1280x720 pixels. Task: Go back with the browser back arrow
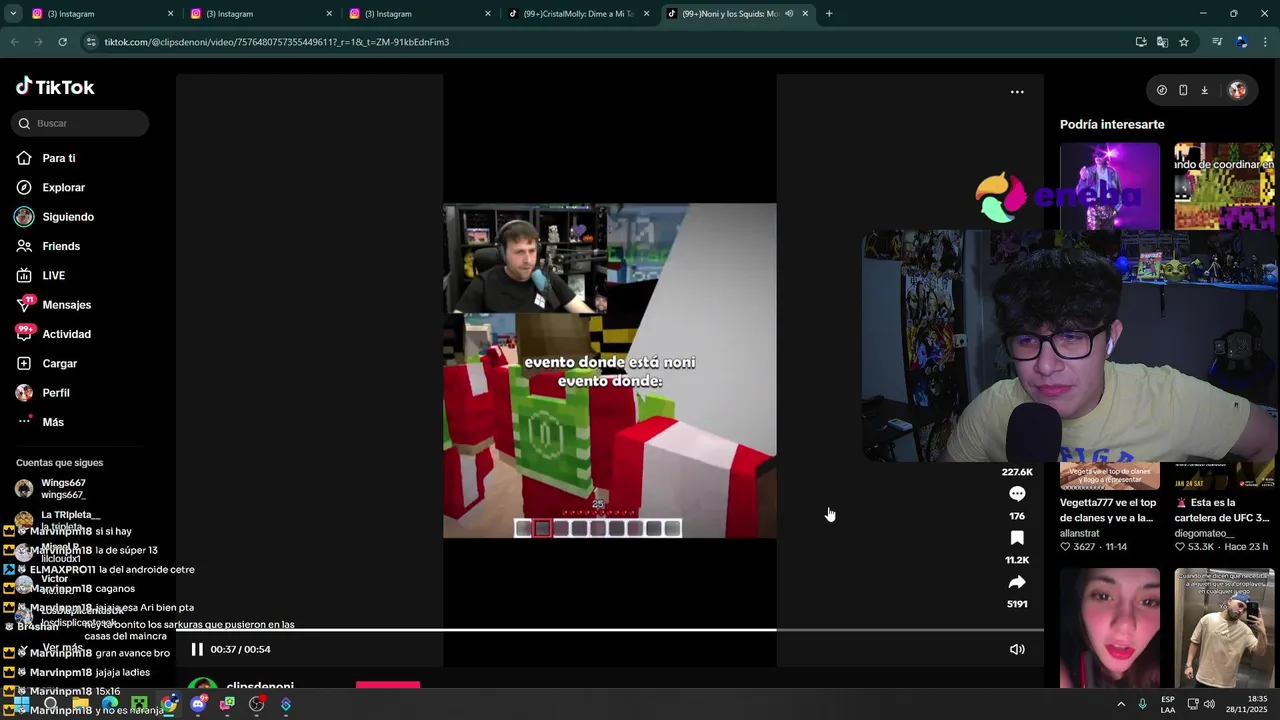coord(14,42)
